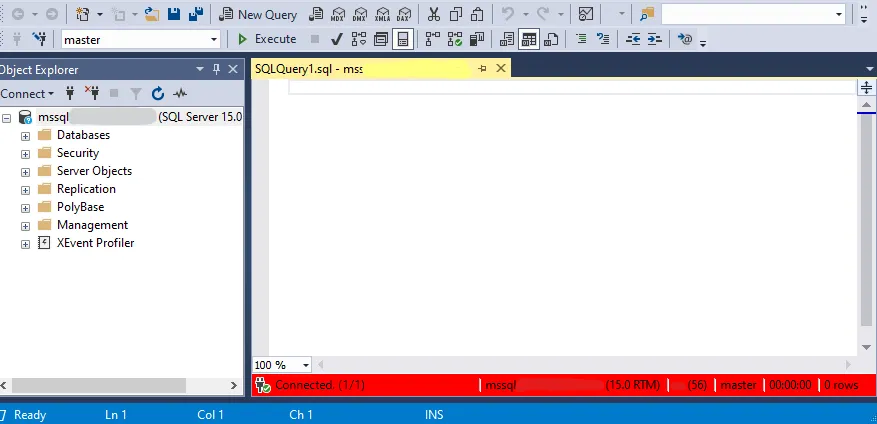Toggle Include Live Query Statistics
The image size is (877, 424).
coord(455,39)
